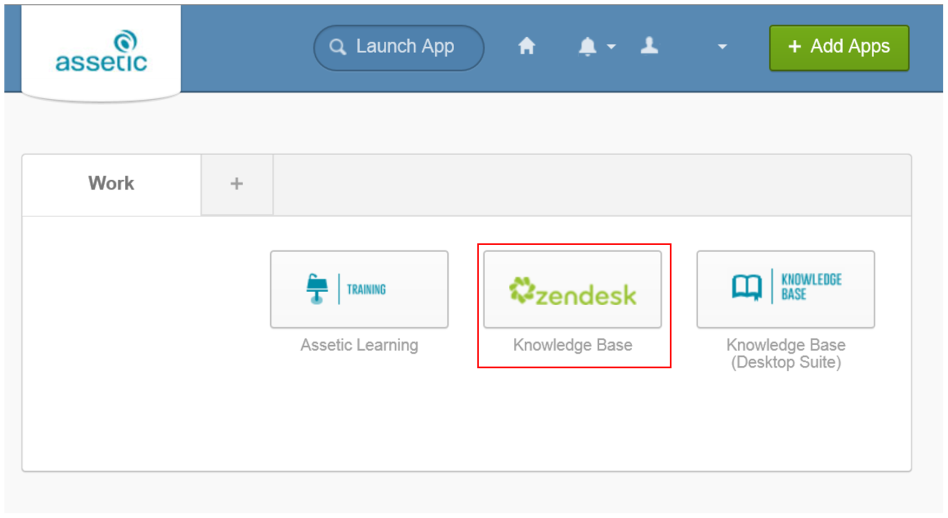Click the user profile icon
The height and width of the screenshot is (518, 948).
tap(649, 46)
